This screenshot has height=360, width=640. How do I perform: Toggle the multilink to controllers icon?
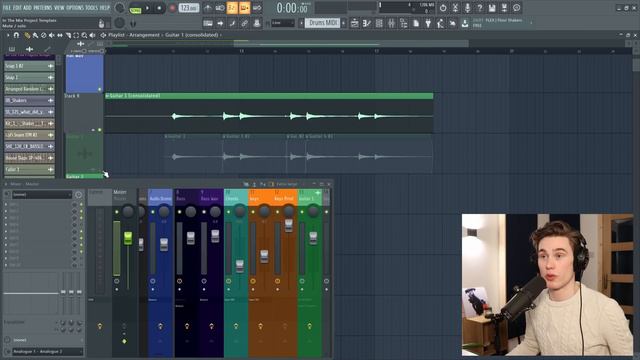pos(244,23)
